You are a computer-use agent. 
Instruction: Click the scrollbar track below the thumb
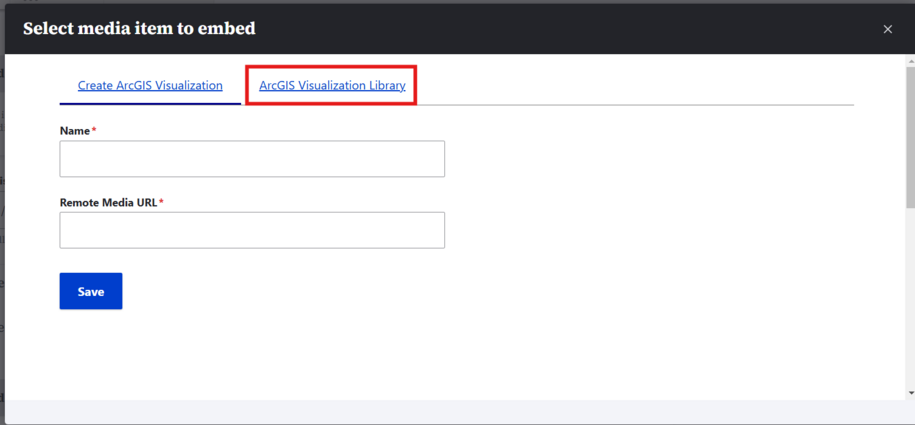click(910, 300)
